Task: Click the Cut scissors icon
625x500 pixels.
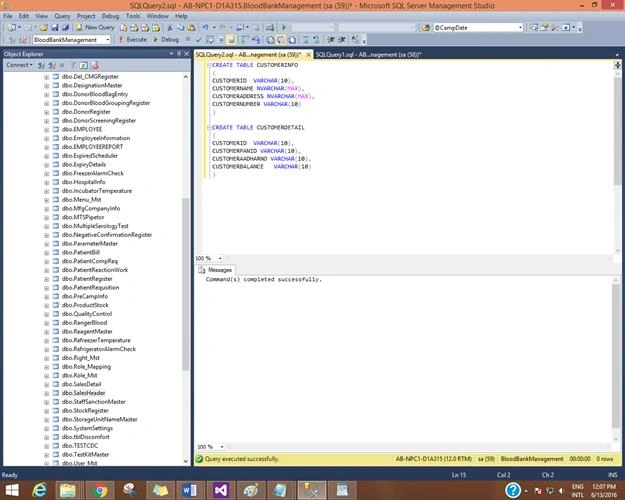Action: 170,28
